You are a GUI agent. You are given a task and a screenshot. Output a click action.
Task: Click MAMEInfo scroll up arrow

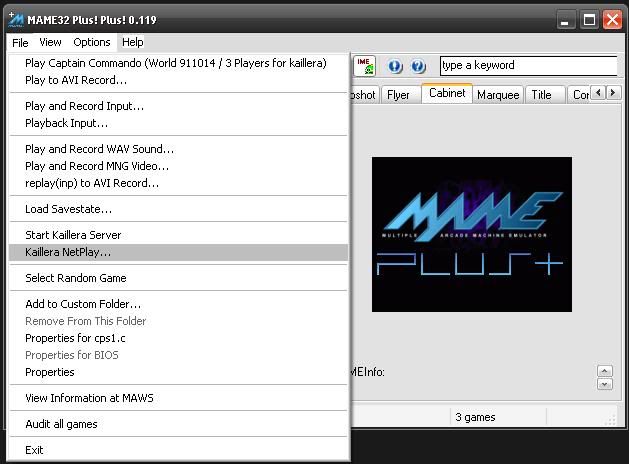[x=605, y=371]
